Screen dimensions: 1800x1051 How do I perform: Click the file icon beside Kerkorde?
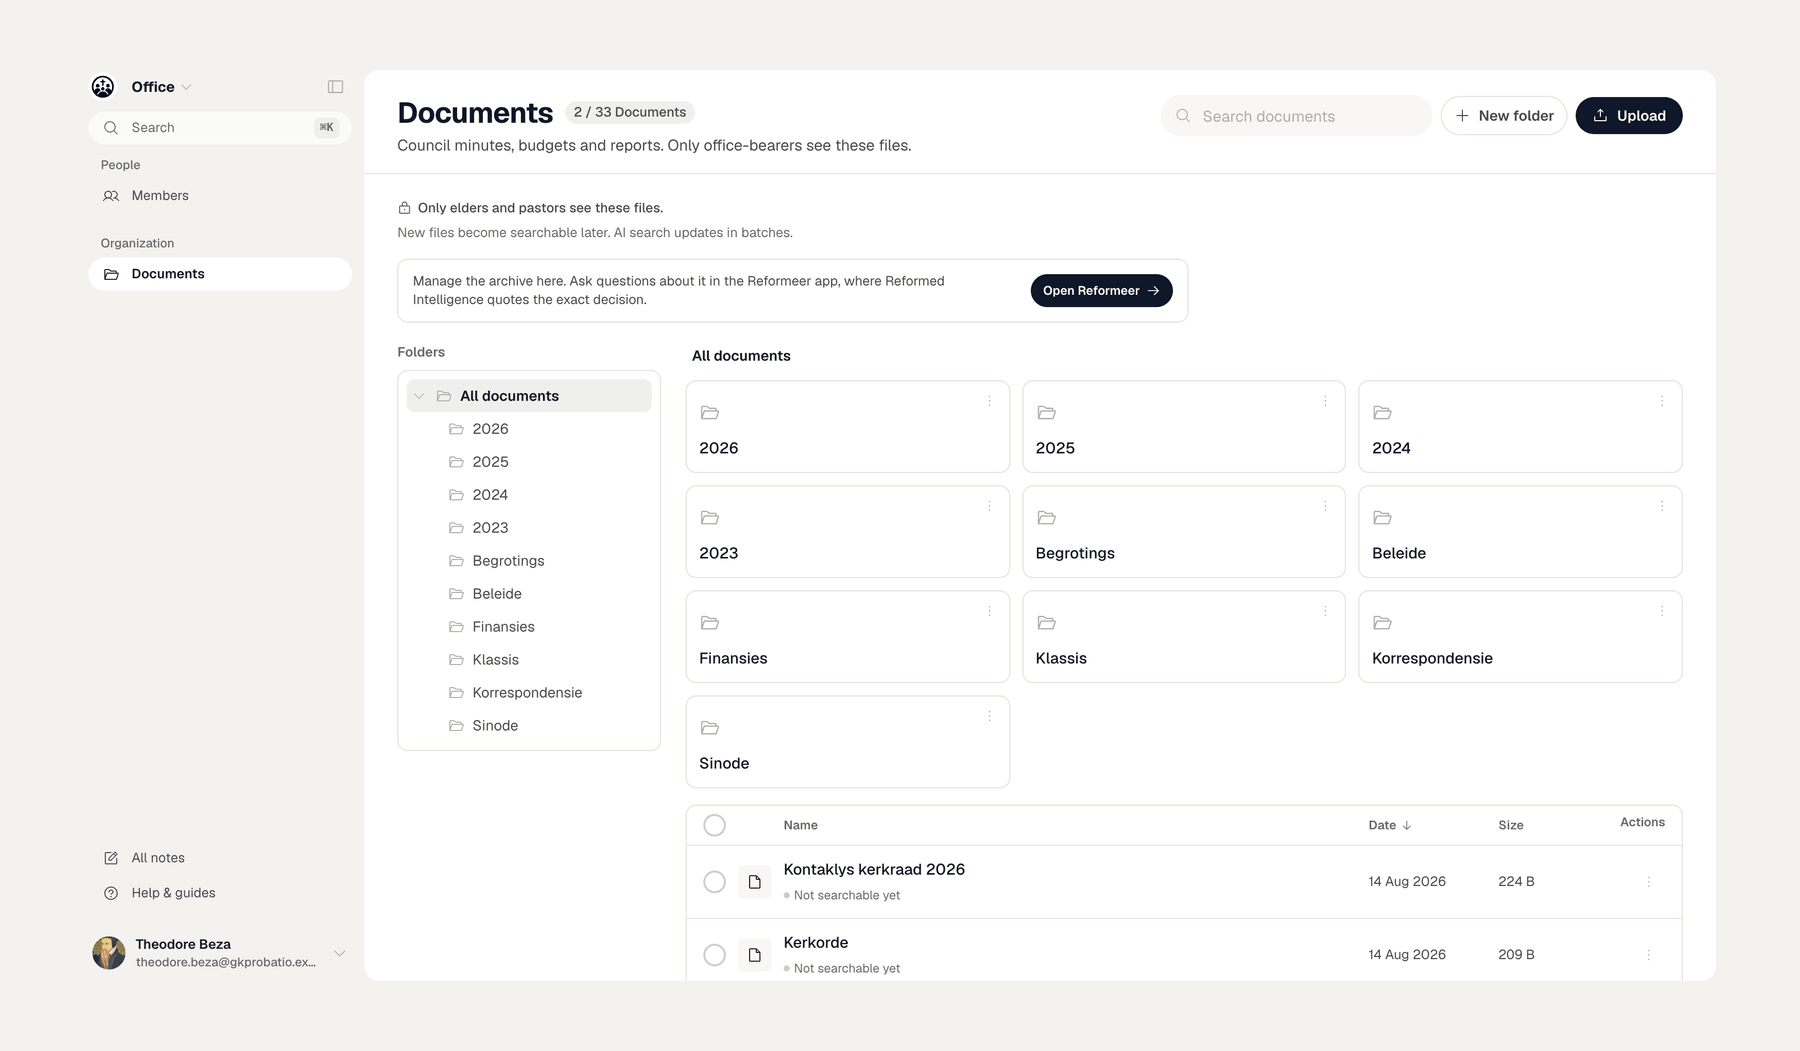pos(755,955)
